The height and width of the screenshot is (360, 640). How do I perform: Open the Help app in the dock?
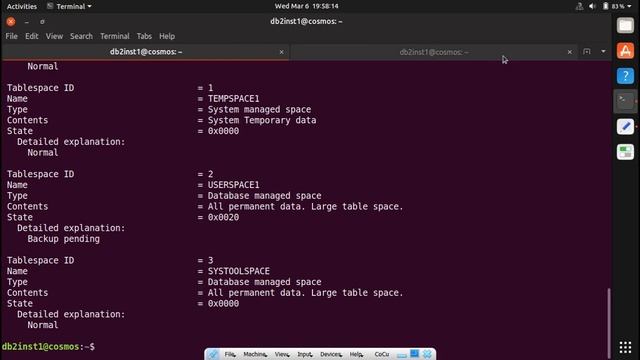click(625, 76)
